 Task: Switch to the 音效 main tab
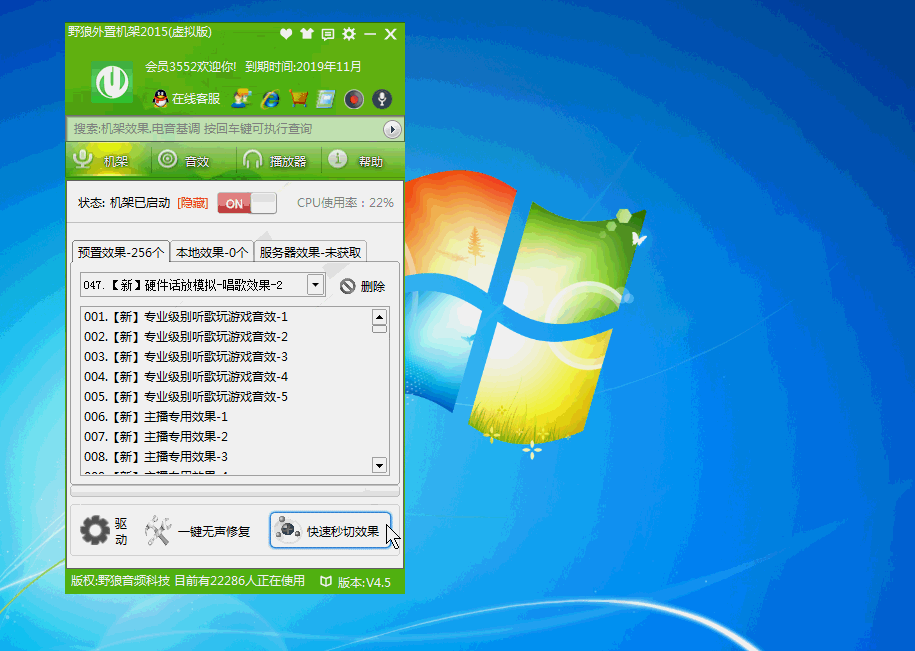(194, 160)
